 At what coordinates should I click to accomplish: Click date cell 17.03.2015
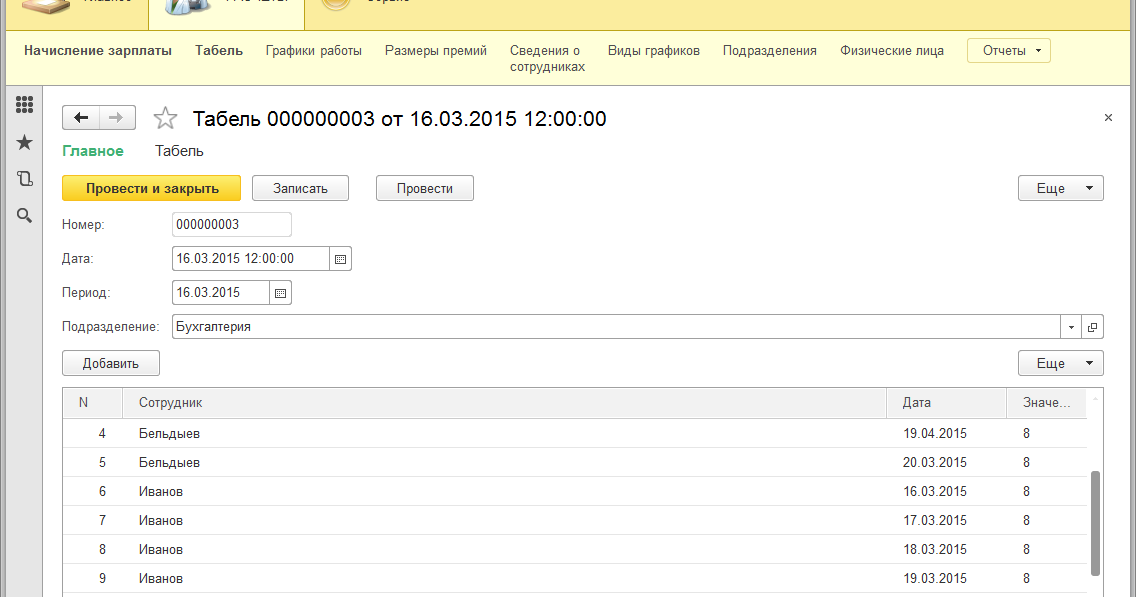click(x=935, y=520)
